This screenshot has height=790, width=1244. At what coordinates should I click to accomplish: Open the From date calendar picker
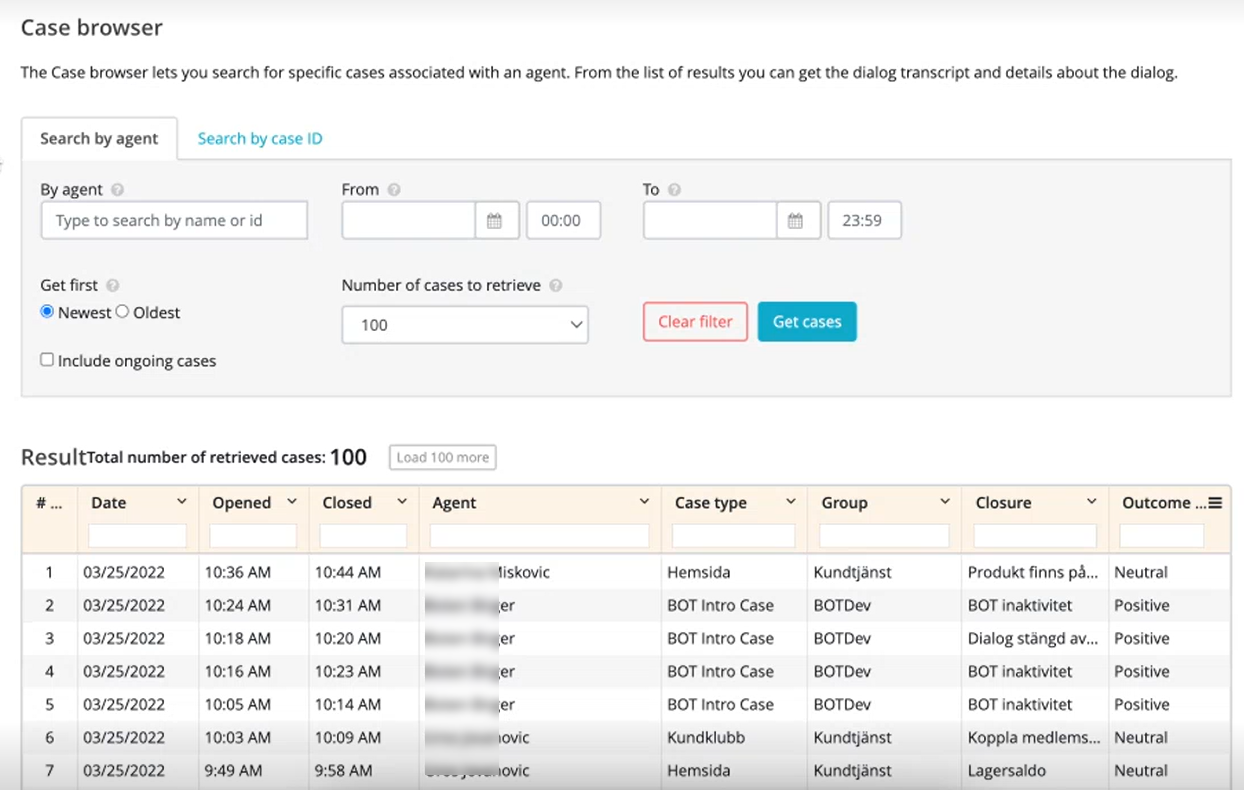[495, 221]
